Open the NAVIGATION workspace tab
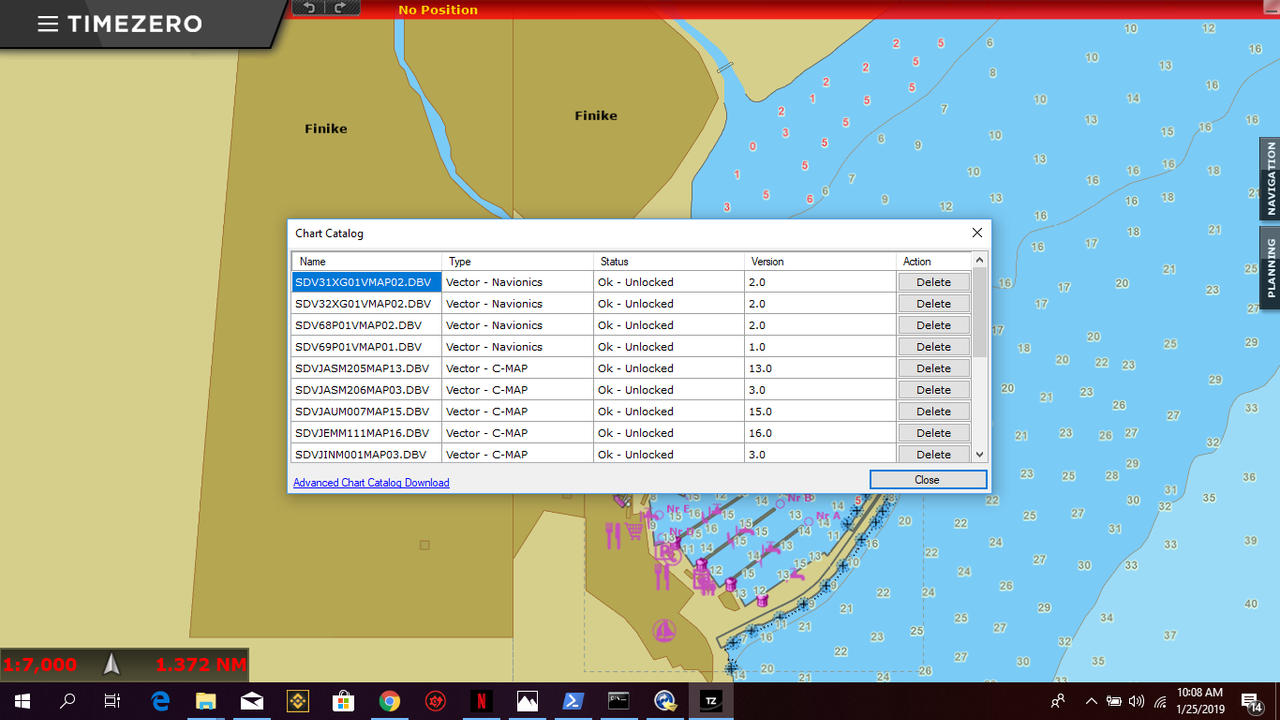The width and height of the screenshot is (1280, 720). 1270,179
